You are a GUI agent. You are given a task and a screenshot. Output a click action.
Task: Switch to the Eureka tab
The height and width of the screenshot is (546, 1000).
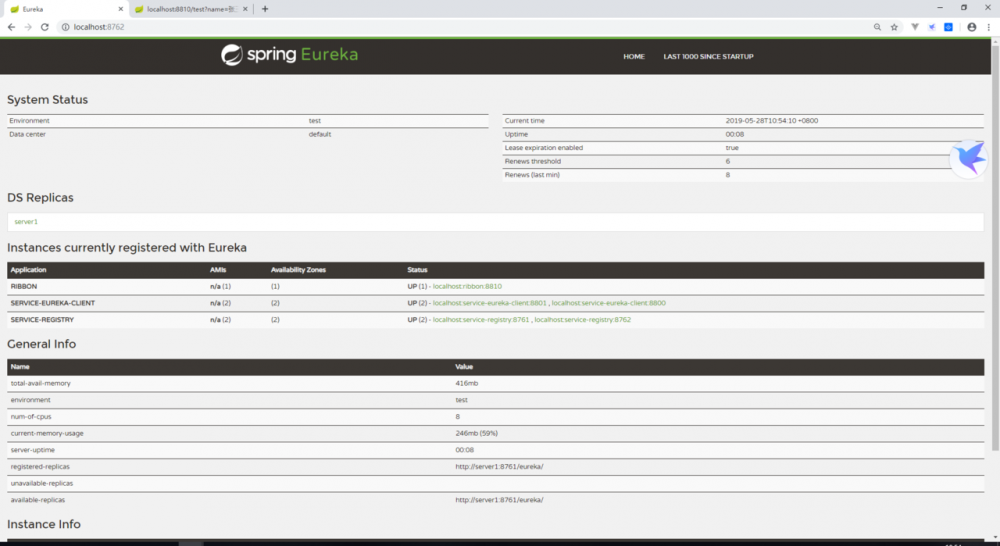click(64, 9)
